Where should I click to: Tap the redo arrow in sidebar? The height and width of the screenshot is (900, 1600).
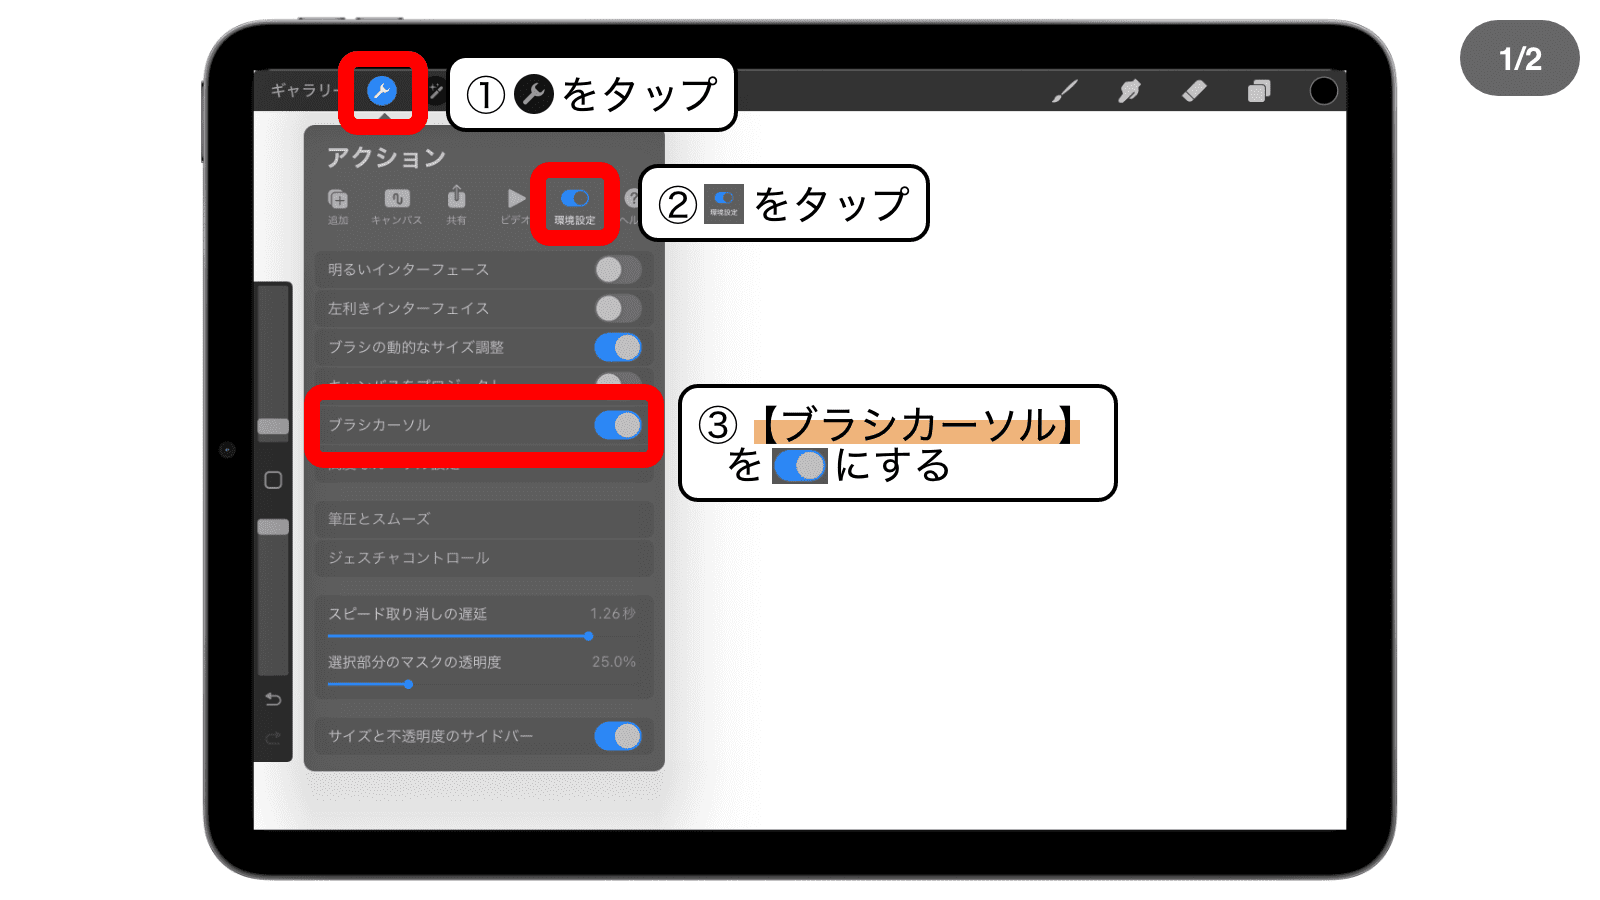tap(273, 738)
